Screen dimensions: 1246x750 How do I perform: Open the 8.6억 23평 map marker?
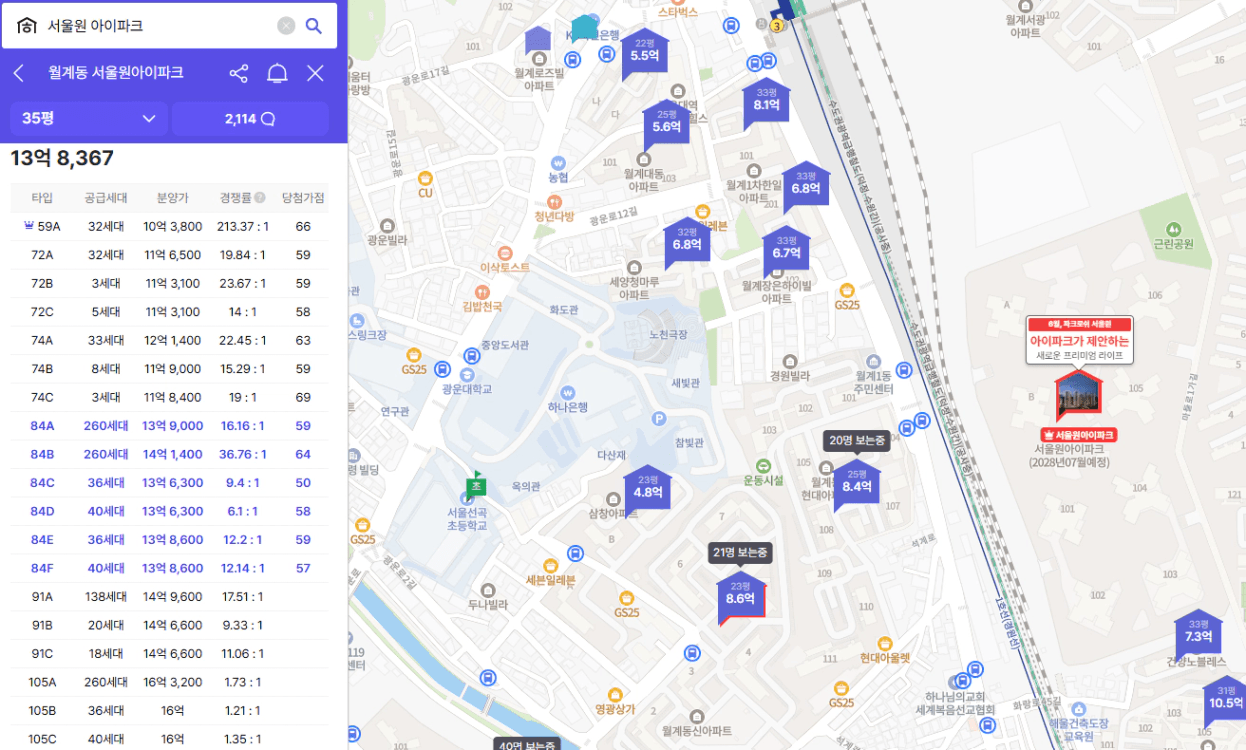[x=740, y=597]
